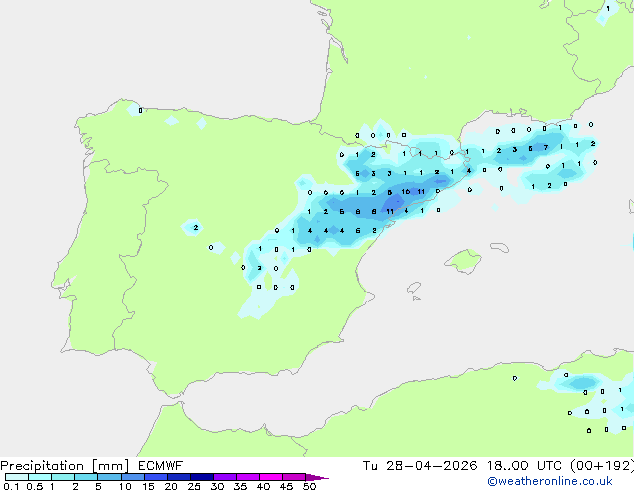This screenshot has height=490, width=634.
Task: Select the 5–10 mm light blue legend swatch
Action: (x=109, y=477)
